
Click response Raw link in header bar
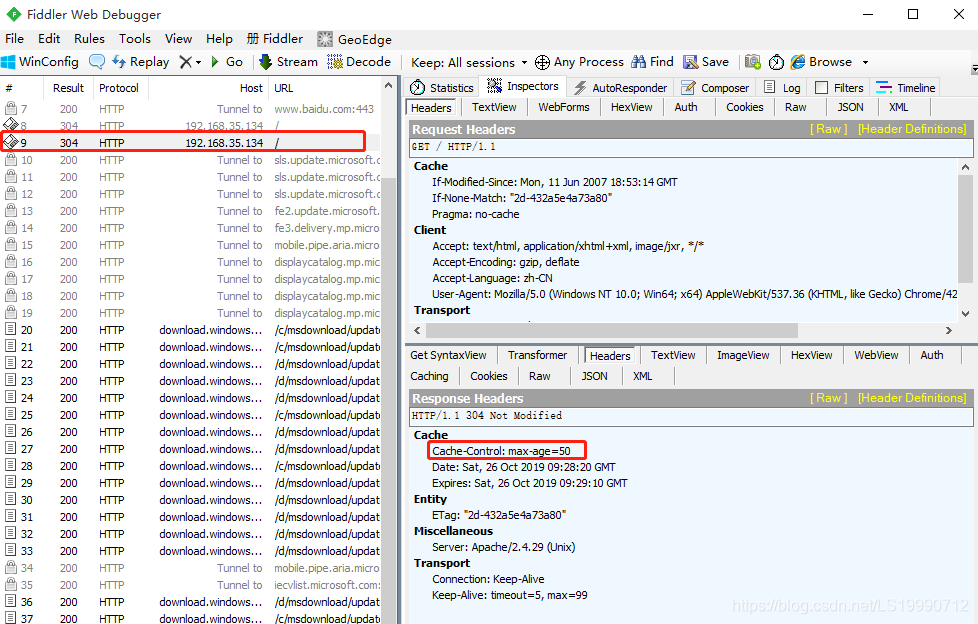coord(829,398)
